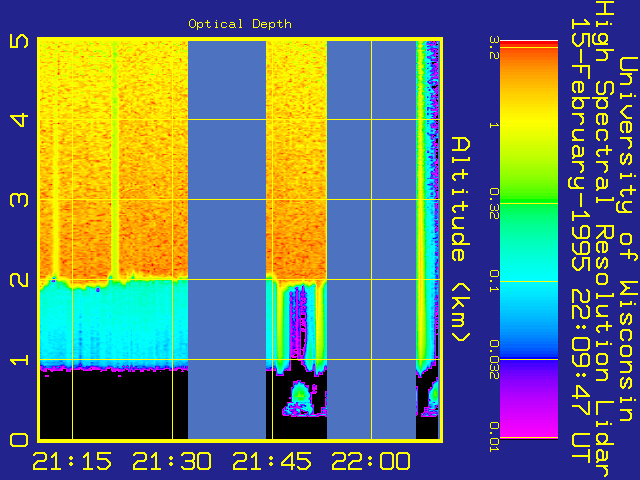Click the orange region of the colorbar
The width and height of the screenshot is (640, 480).
click(529, 71)
